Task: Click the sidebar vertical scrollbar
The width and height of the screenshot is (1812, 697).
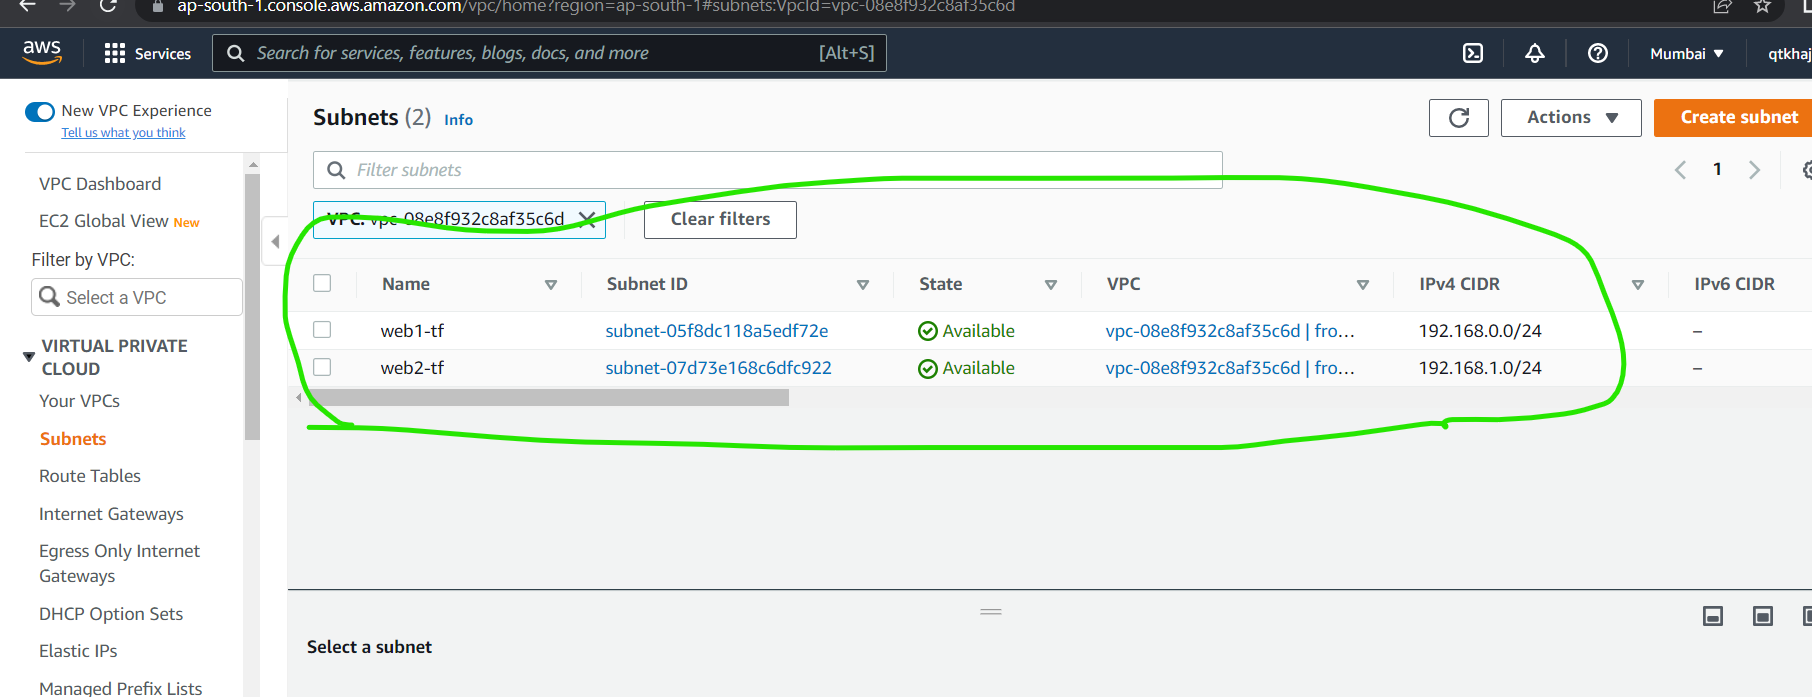Action: point(252,305)
